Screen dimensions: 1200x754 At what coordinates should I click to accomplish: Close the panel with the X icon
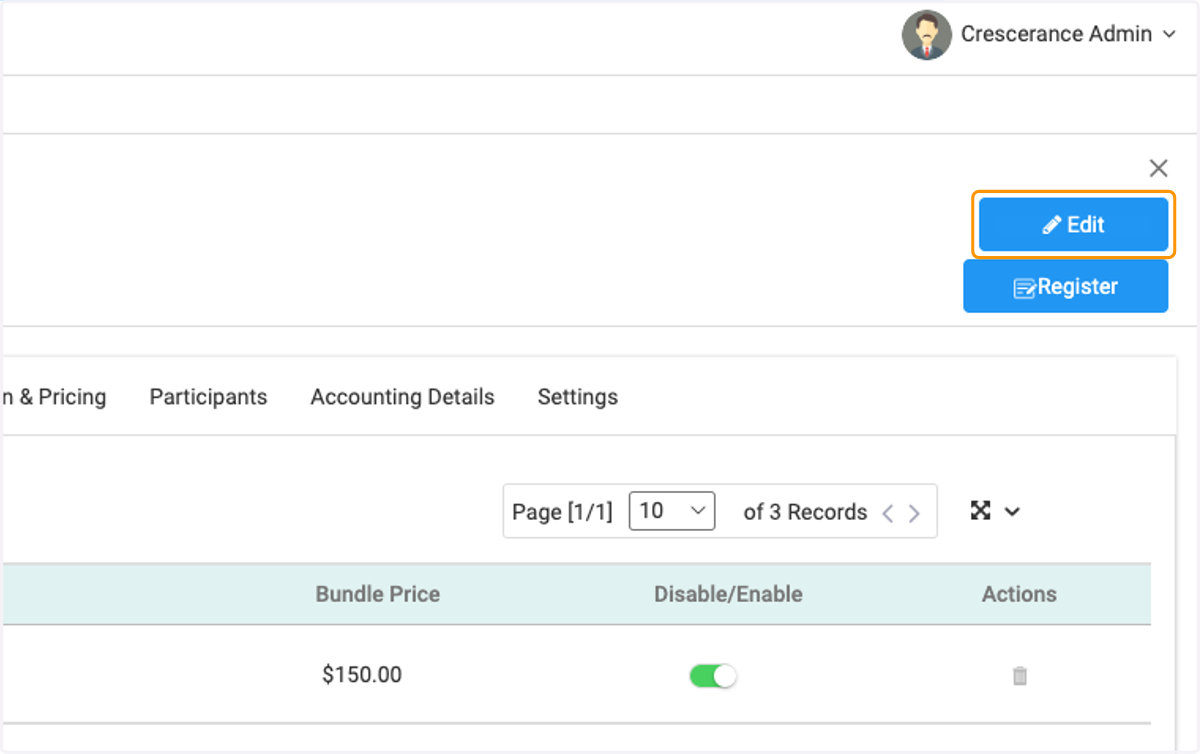pyautogui.click(x=1158, y=168)
